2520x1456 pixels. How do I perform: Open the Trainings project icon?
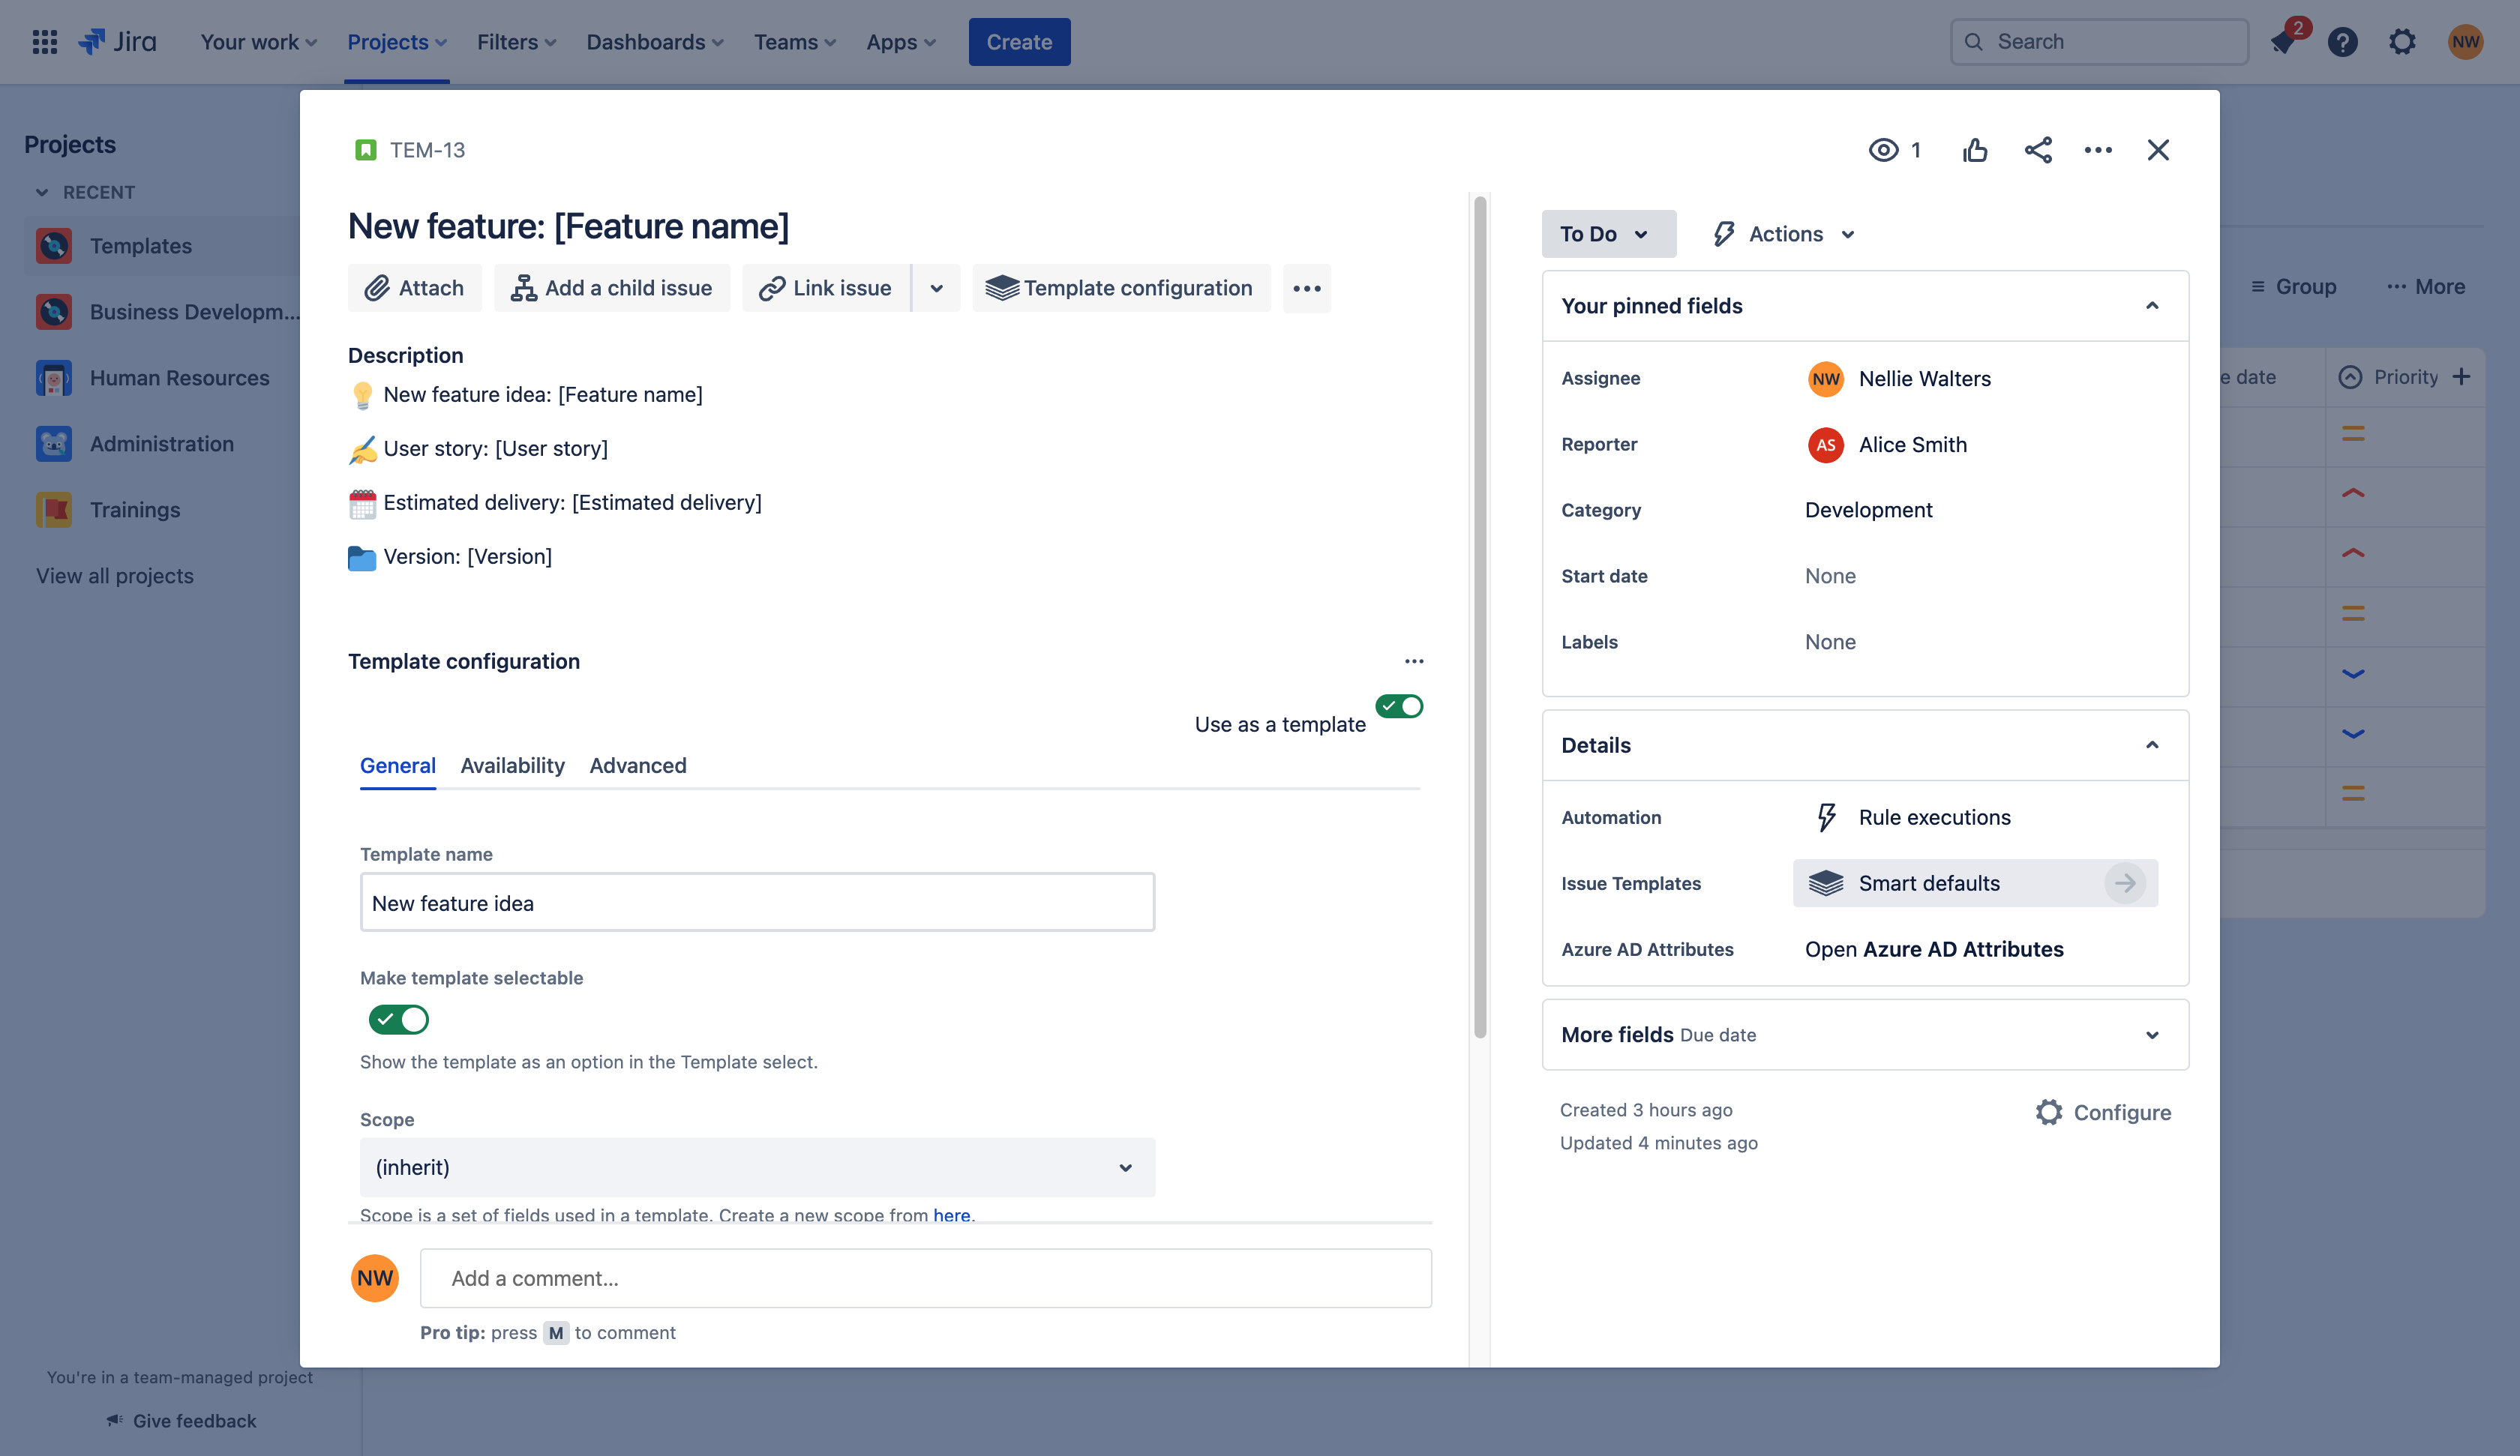(x=54, y=510)
